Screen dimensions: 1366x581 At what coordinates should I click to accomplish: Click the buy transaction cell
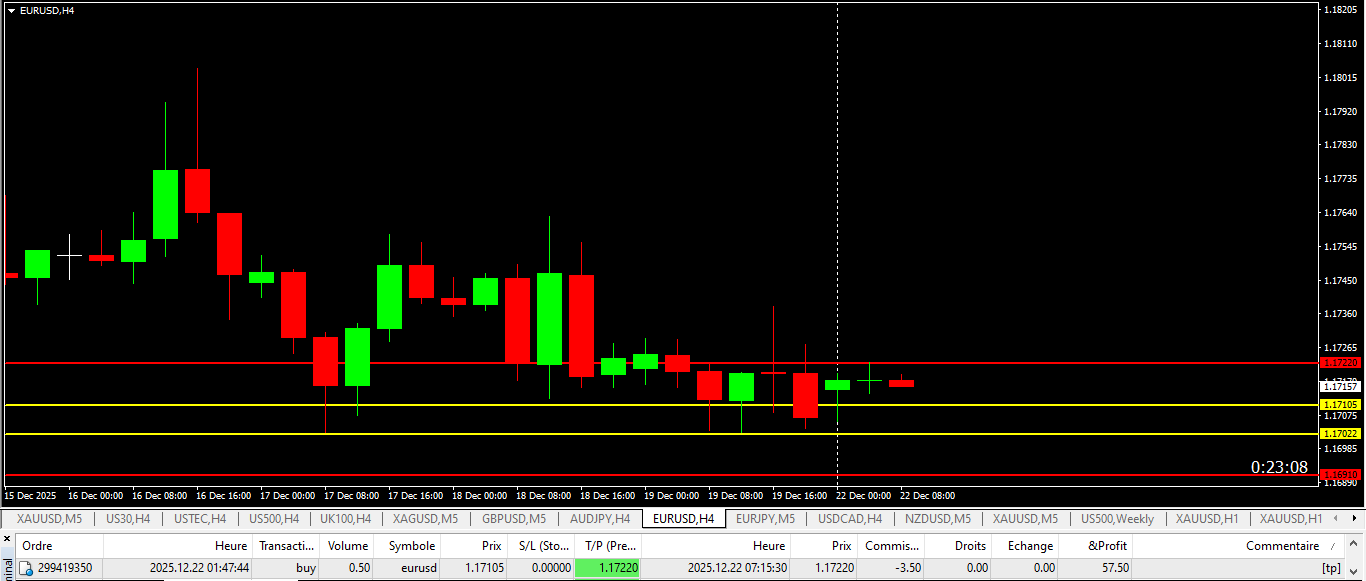coord(306,568)
